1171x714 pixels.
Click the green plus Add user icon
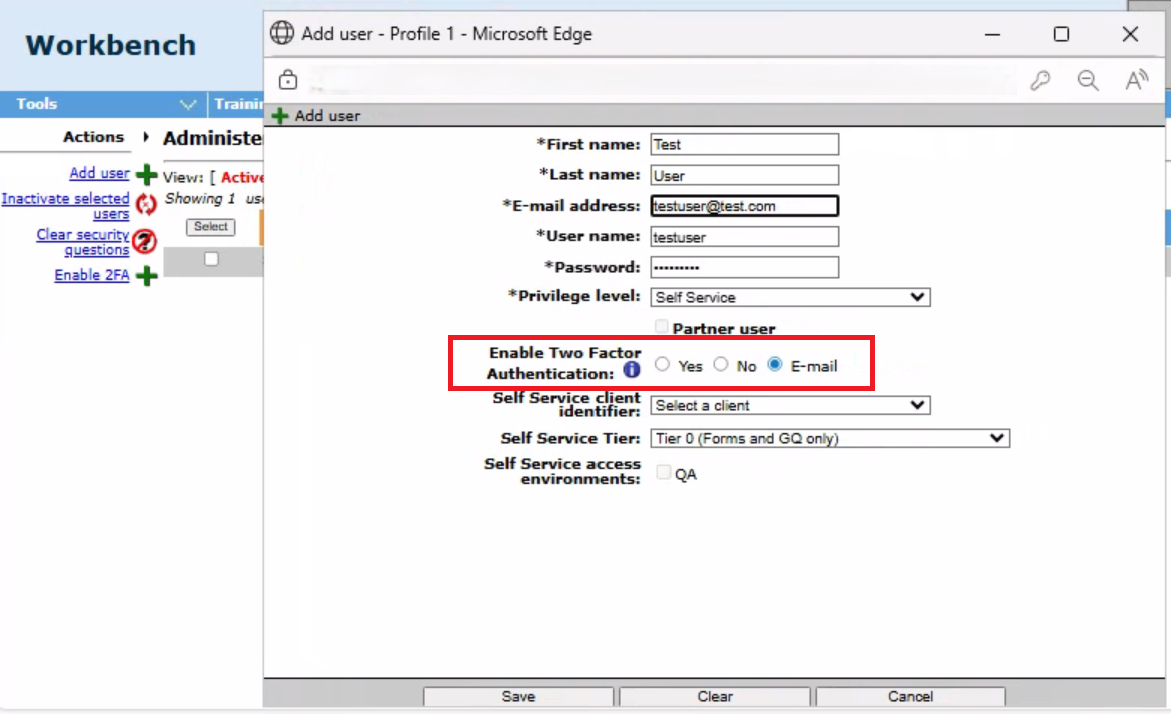[x=147, y=175]
